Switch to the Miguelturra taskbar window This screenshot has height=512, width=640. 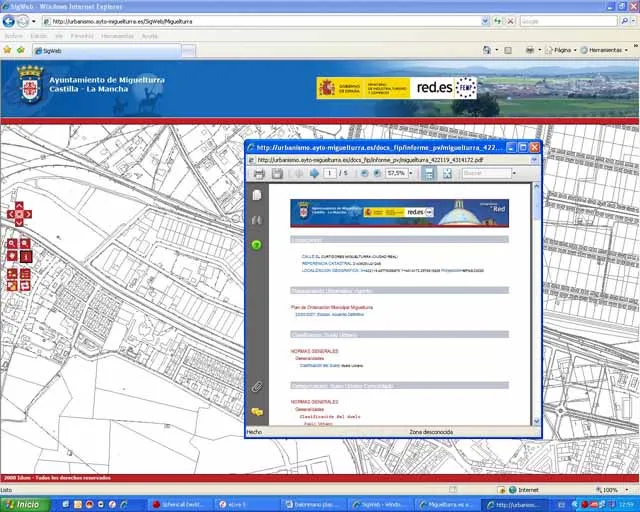click(448, 505)
